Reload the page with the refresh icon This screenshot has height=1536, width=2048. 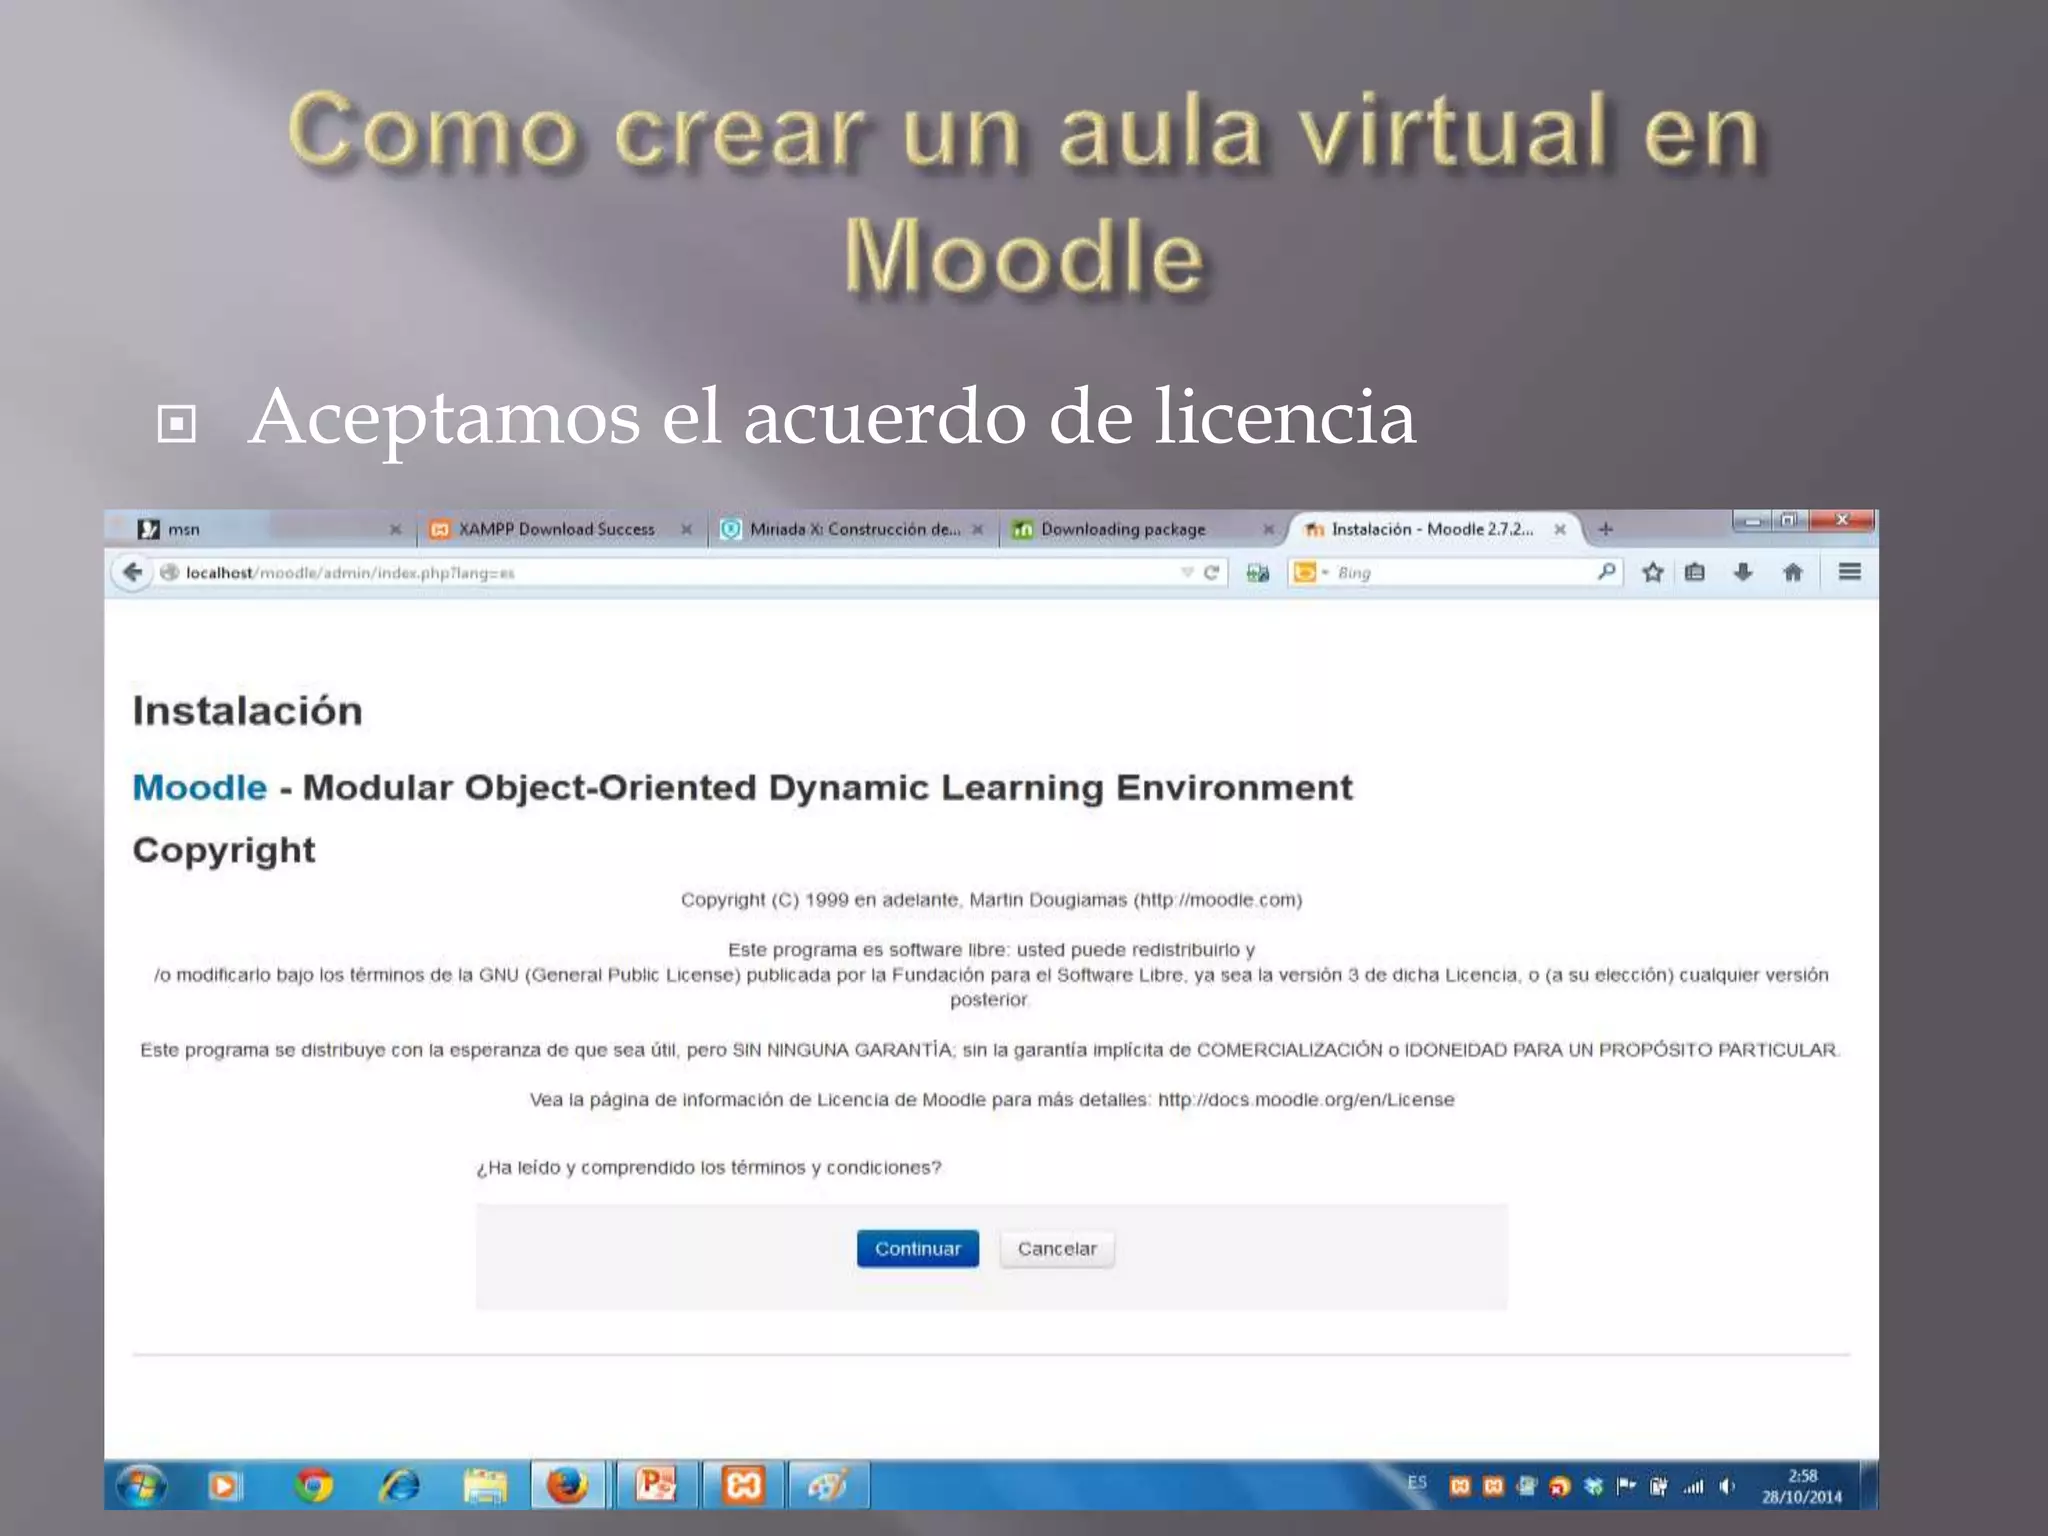1211,573
